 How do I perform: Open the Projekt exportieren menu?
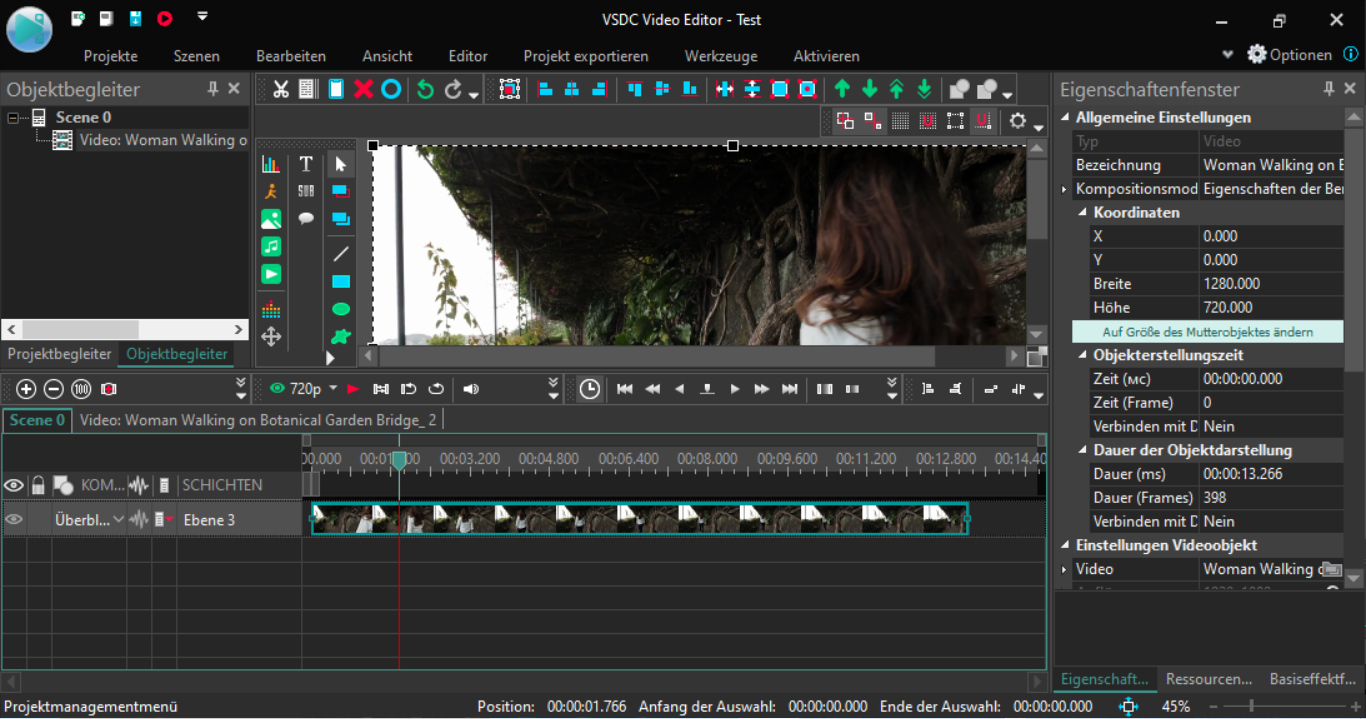point(586,56)
